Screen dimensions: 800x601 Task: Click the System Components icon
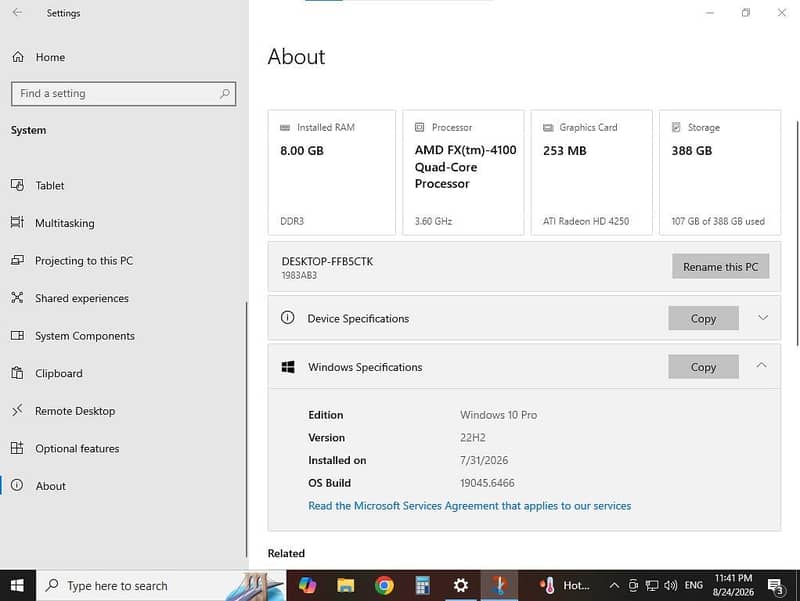coord(17,335)
